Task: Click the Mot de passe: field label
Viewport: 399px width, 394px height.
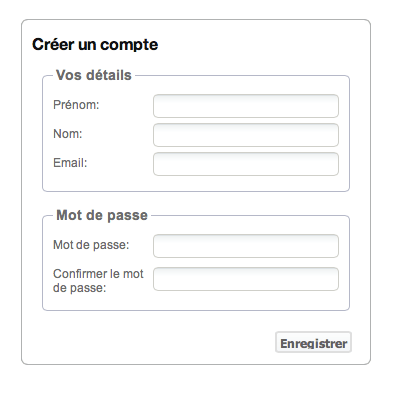Action: coord(91,245)
